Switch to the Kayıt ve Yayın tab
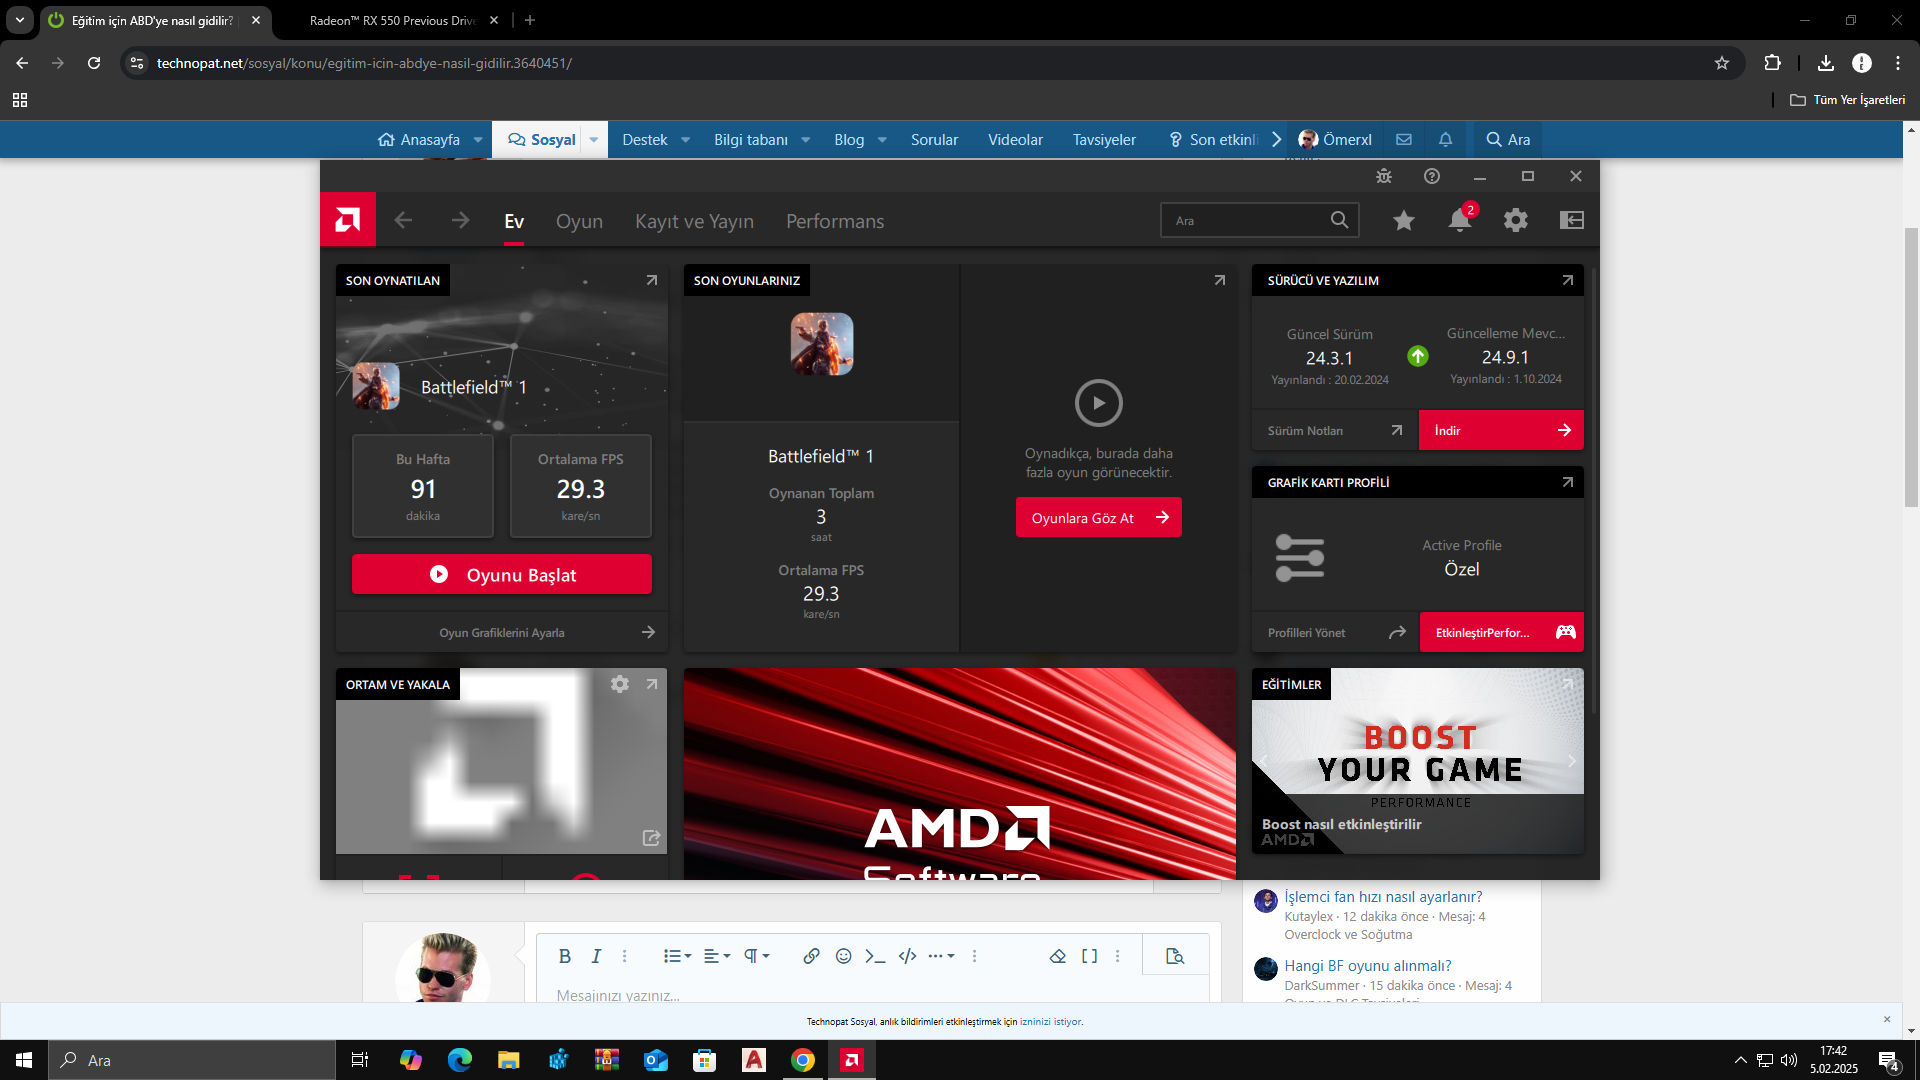1920x1080 pixels. 694,221
